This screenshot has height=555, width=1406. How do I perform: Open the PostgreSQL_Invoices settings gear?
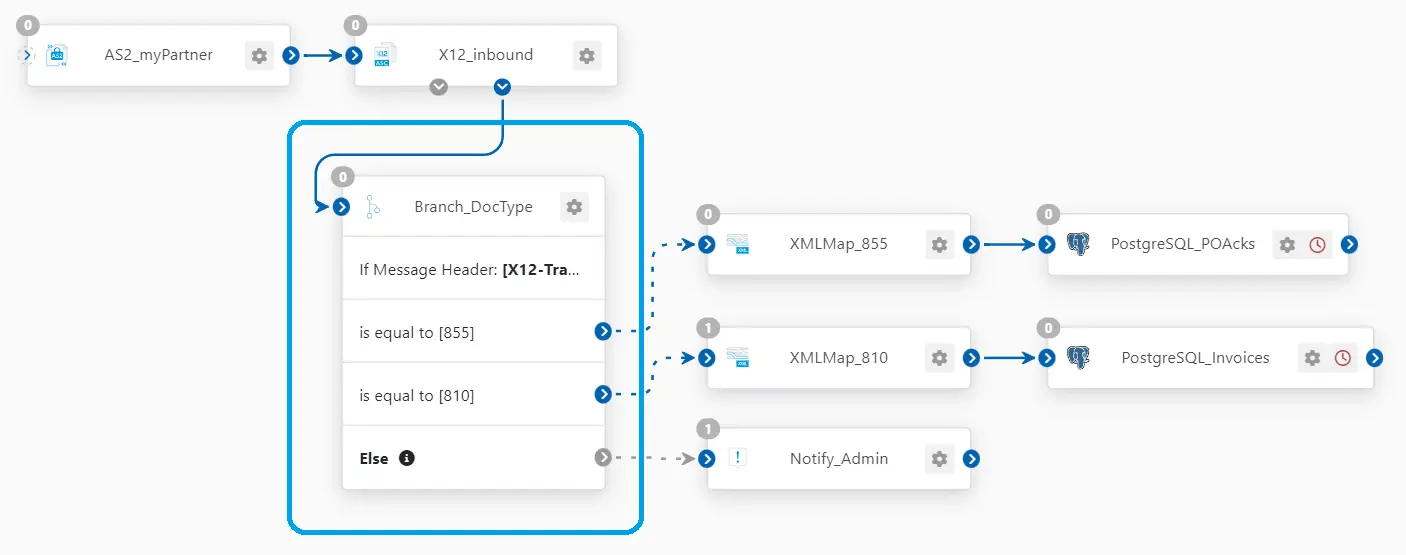click(1312, 357)
